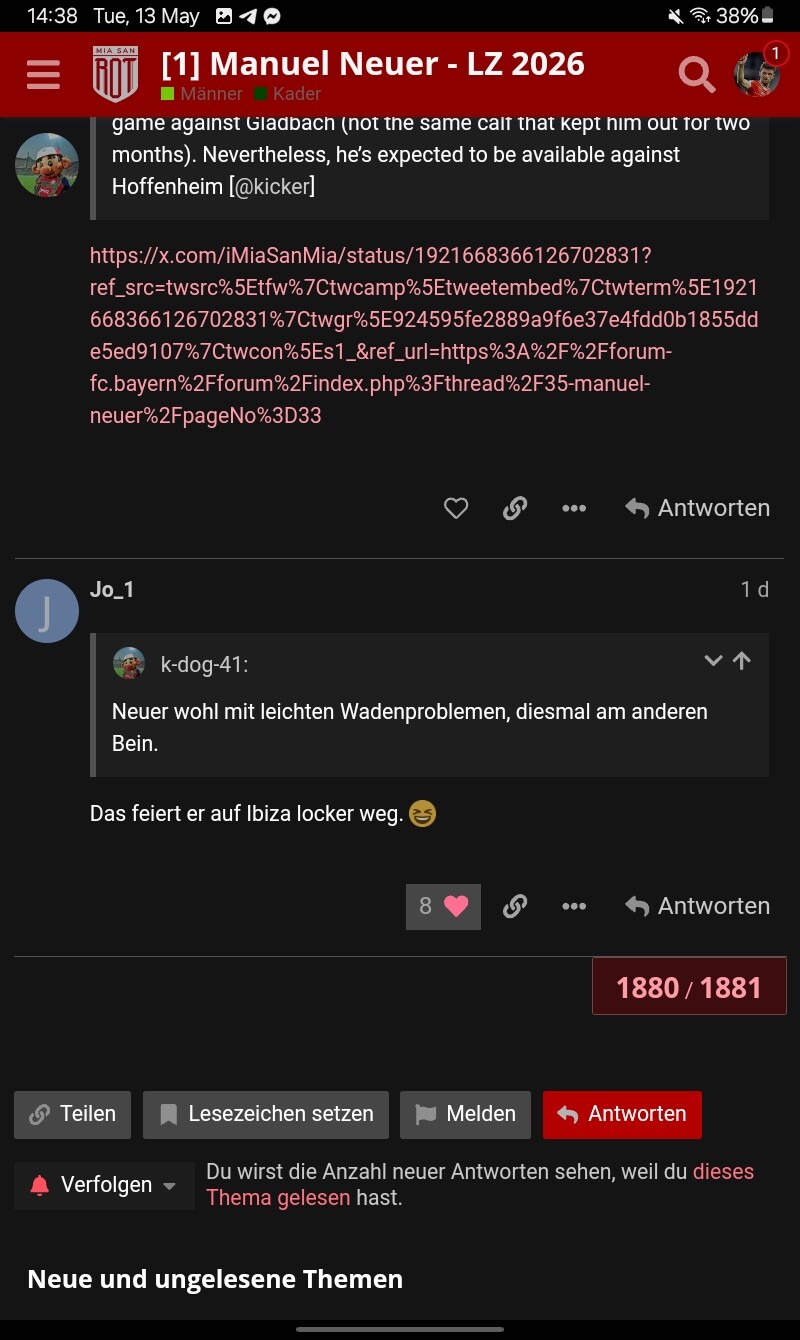The width and height of the screenshot is (800, 1340).
Task: Jump to quoted post with up arrow
Action: [x=742, y=661]
